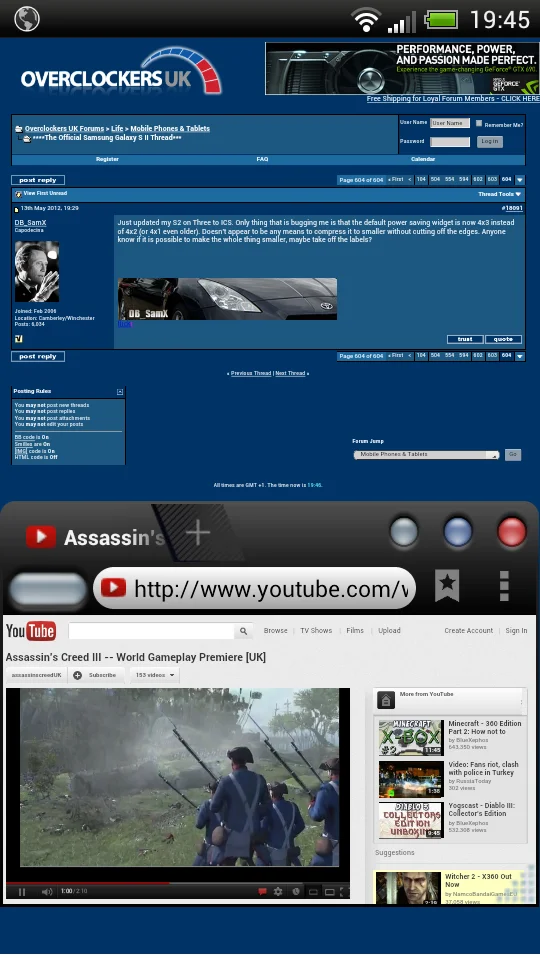
Task: Open the YouTube Films menu item
Action: point(355,631)
